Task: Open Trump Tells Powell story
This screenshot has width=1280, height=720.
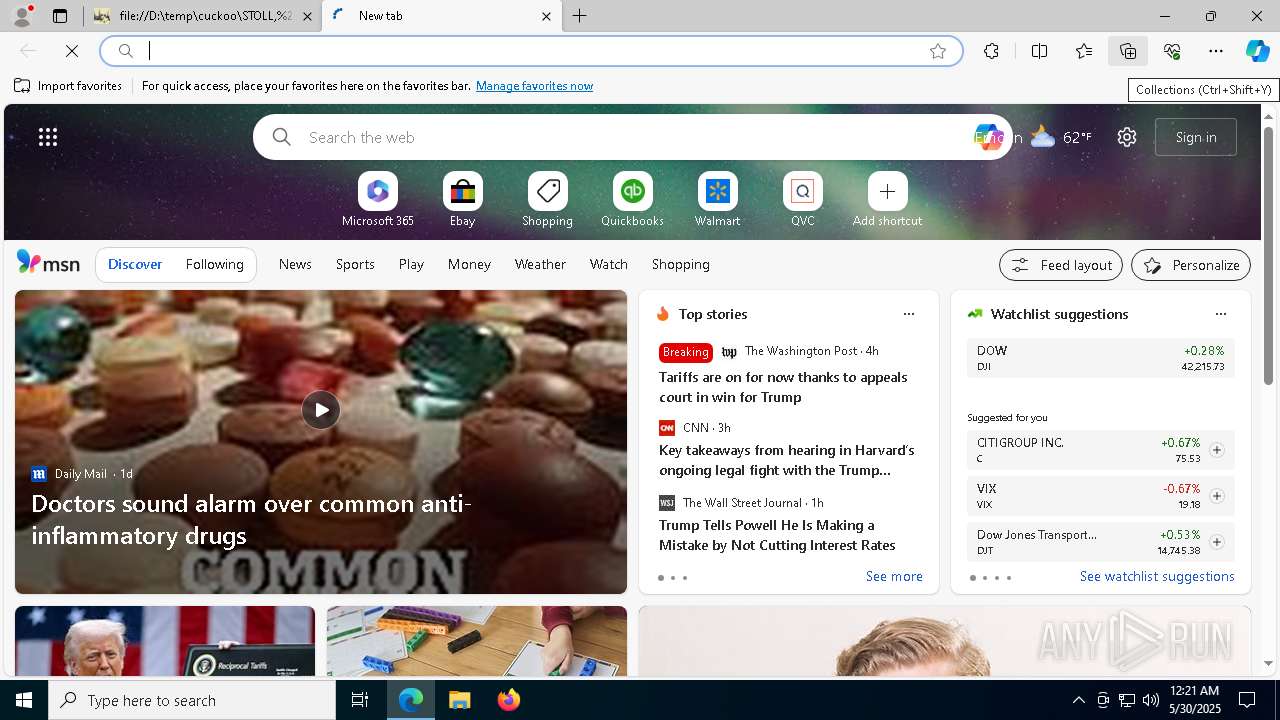Action: [777, 535]
